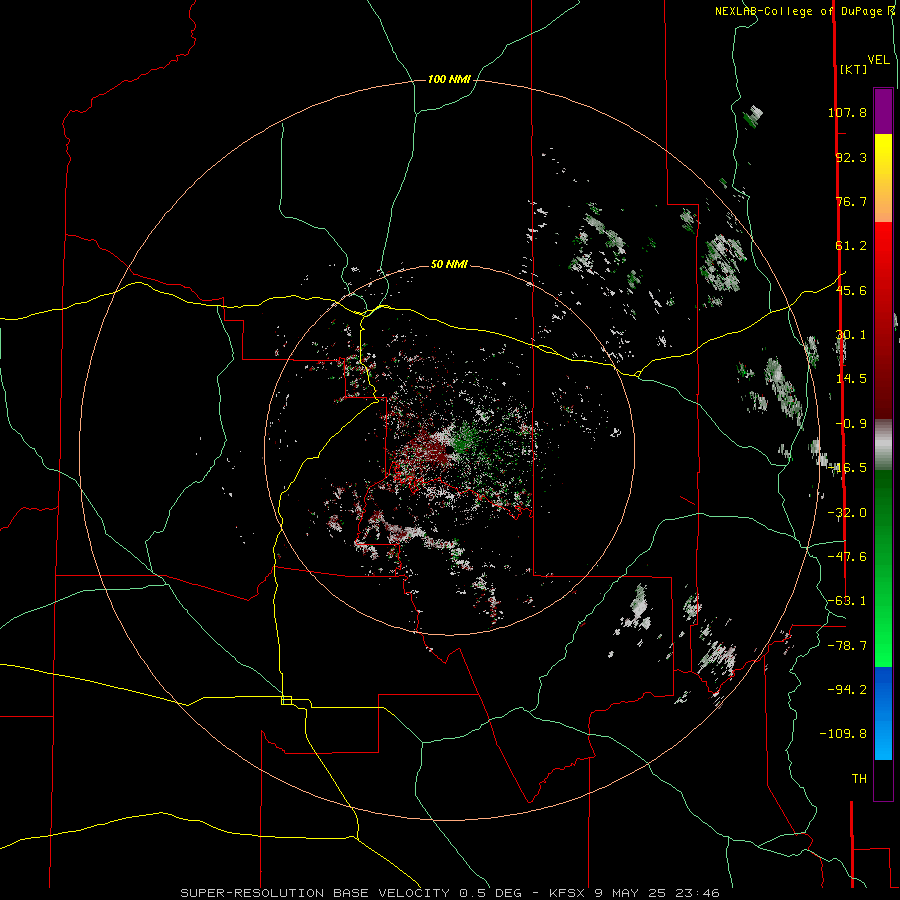Select the 76.7 velocity scale value
The width and height of the screenshot is (900, 900).
(x=851, y=201)
